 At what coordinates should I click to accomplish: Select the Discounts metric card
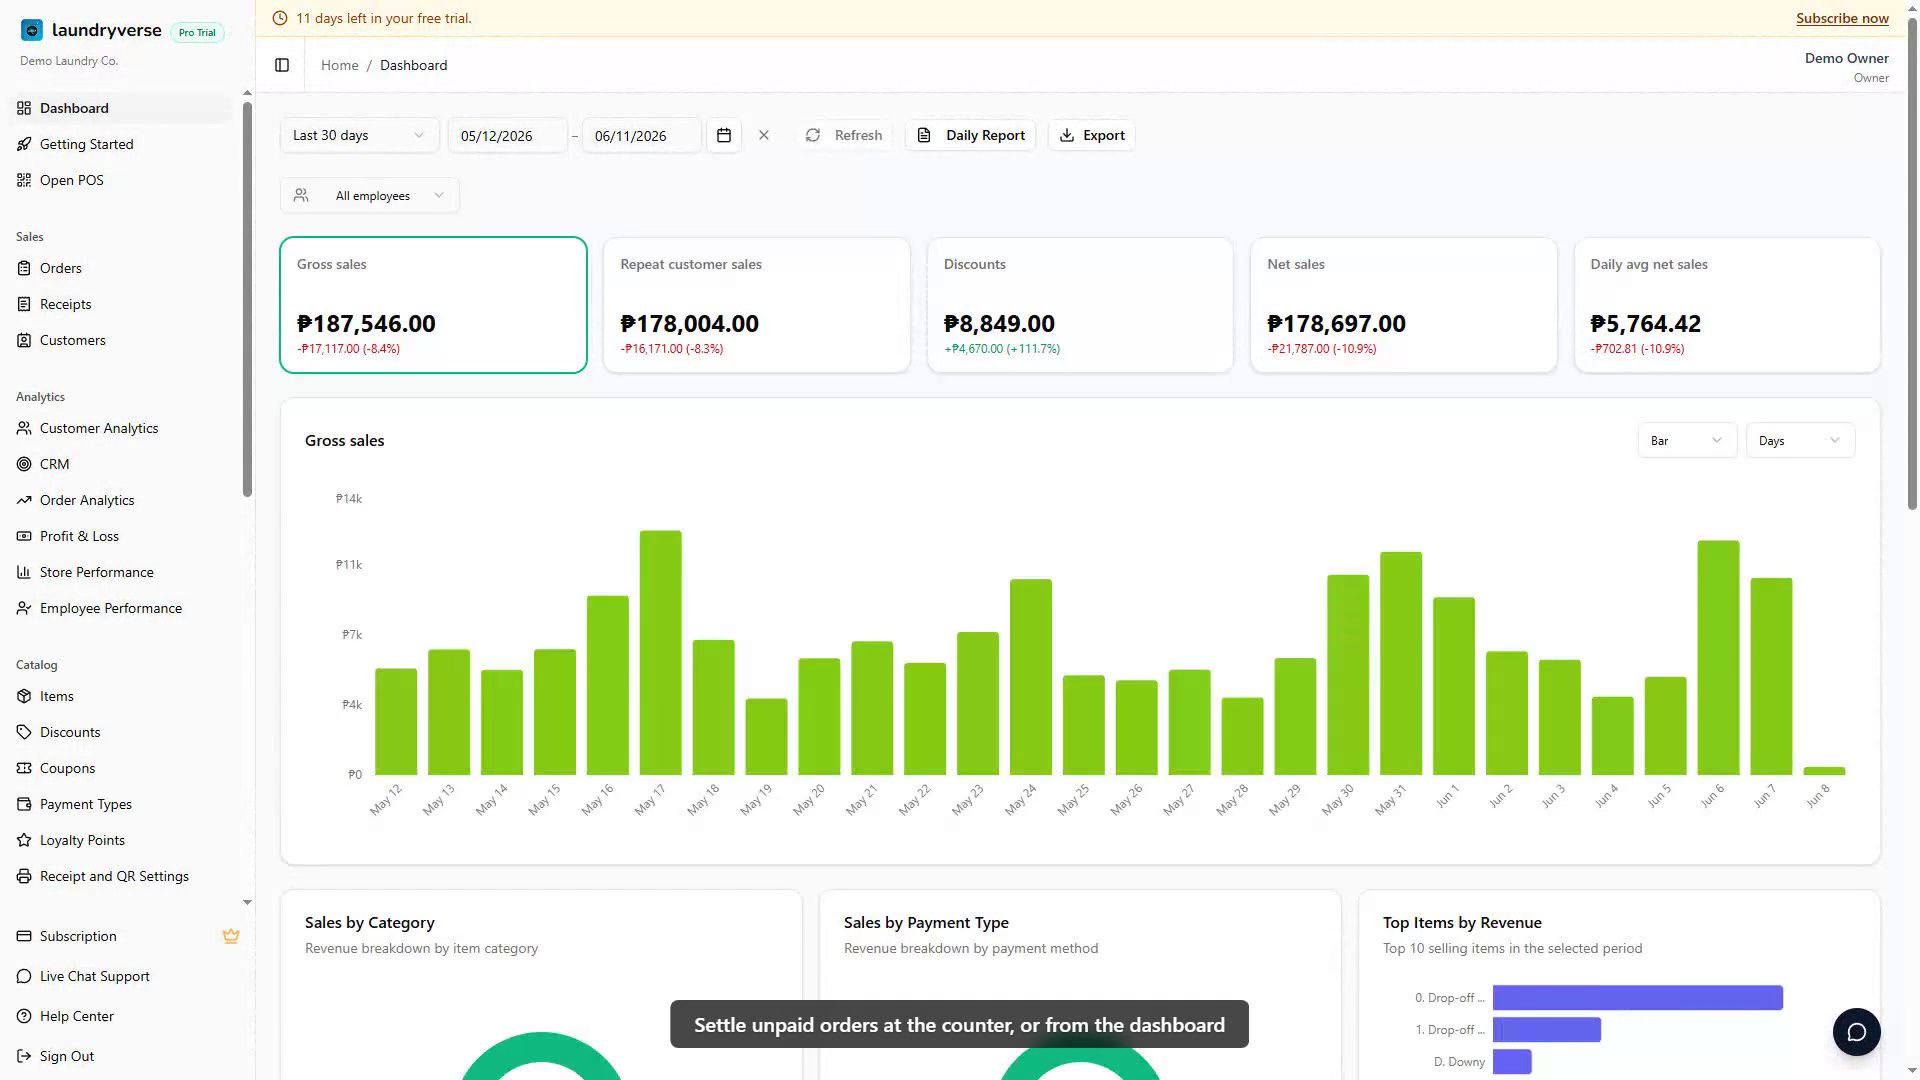pos(1080,305)
